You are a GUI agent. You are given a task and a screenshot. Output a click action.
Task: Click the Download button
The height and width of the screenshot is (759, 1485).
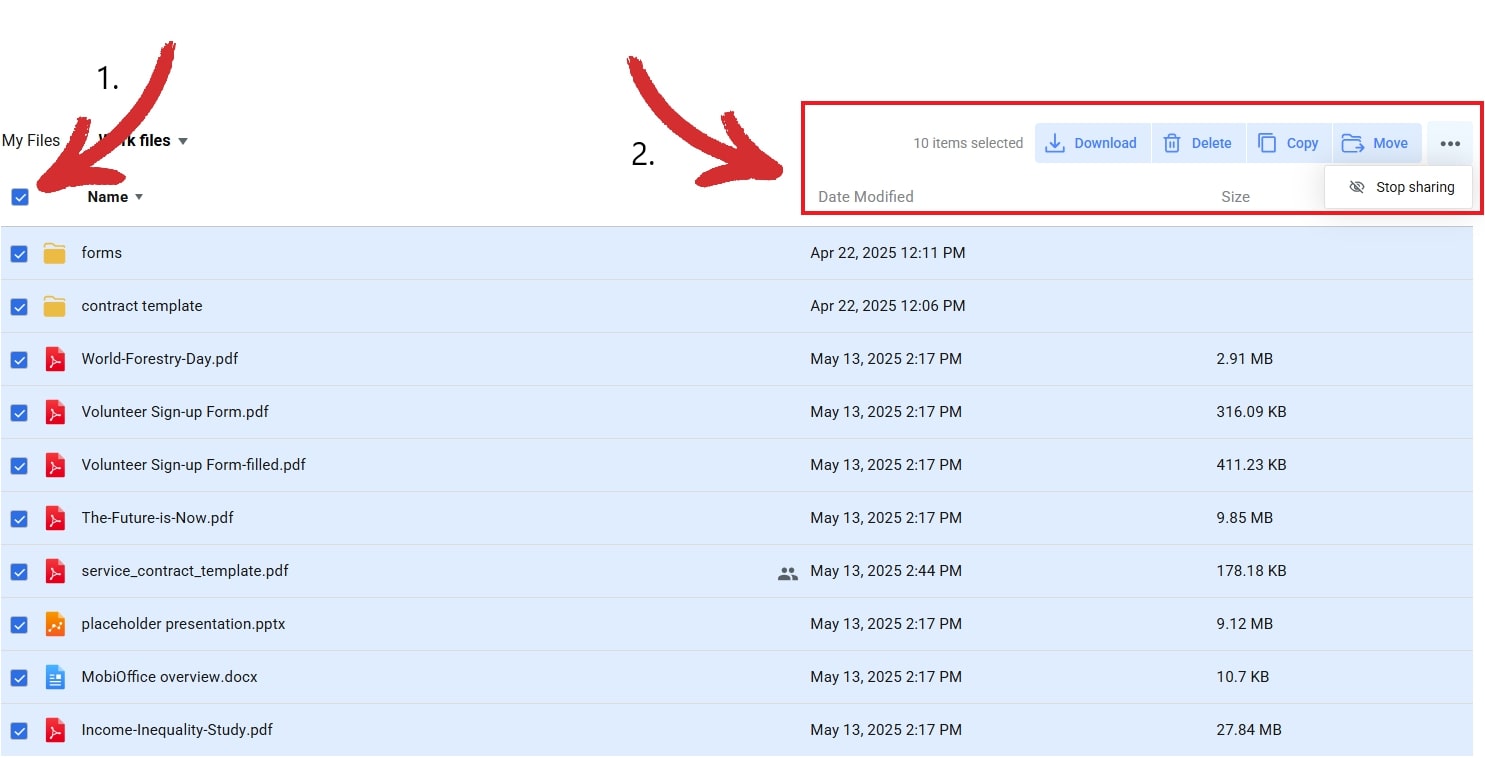(x=1106, y=143)
